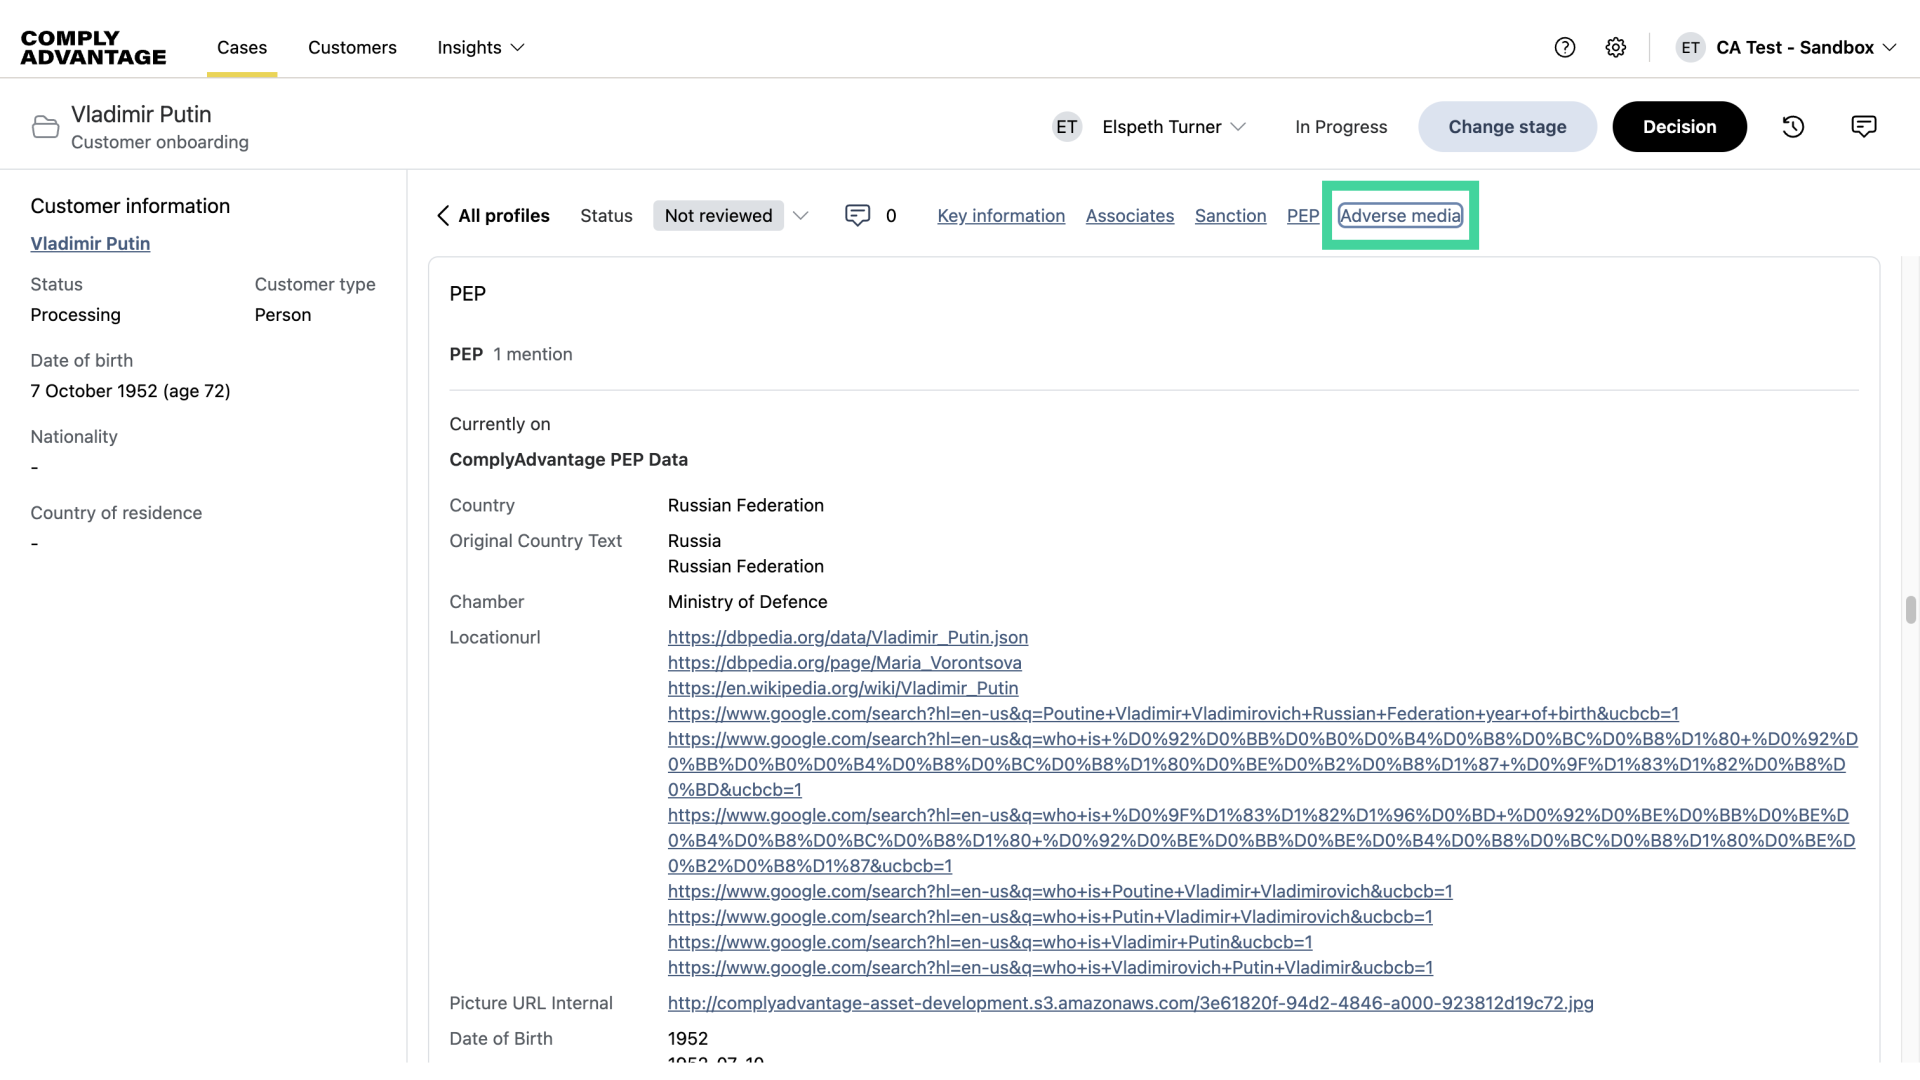This screenshot has height=1080, width=1920.
Task: Switch to the Customers tab
Action: [x=352, y=47]
